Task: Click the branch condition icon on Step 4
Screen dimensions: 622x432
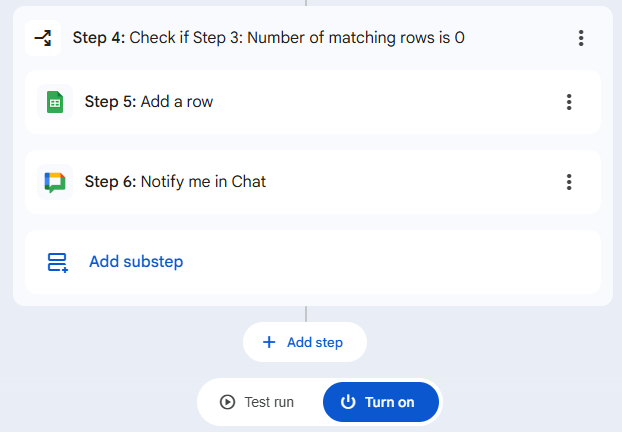Action: pos(43,38)
